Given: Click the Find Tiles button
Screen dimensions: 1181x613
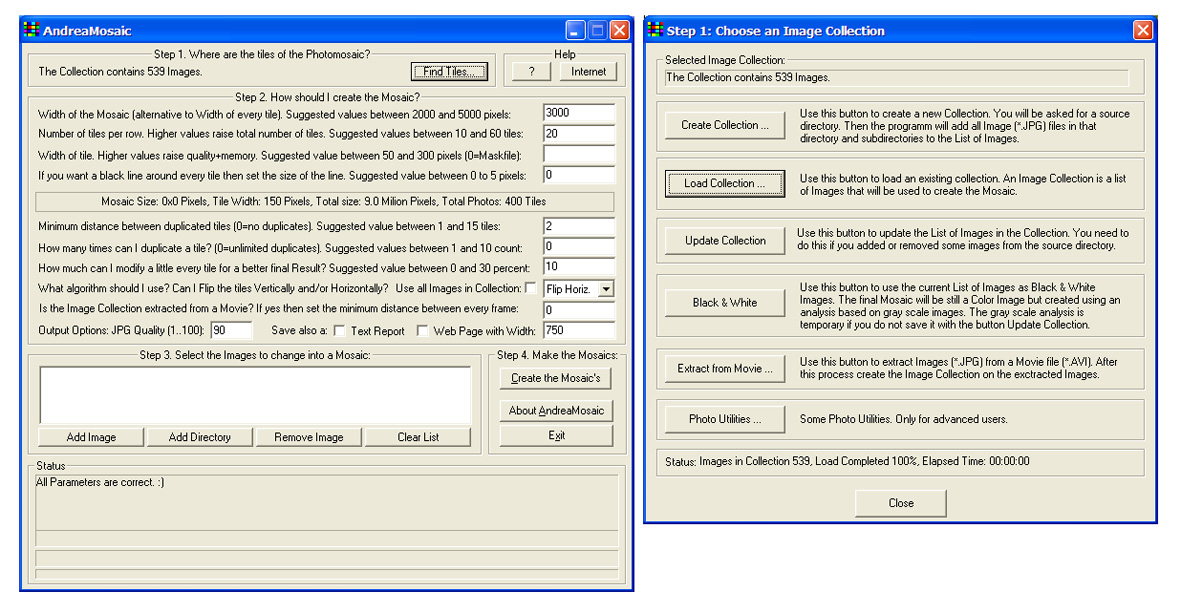Looking at the screenshot, I should [450, 72].
